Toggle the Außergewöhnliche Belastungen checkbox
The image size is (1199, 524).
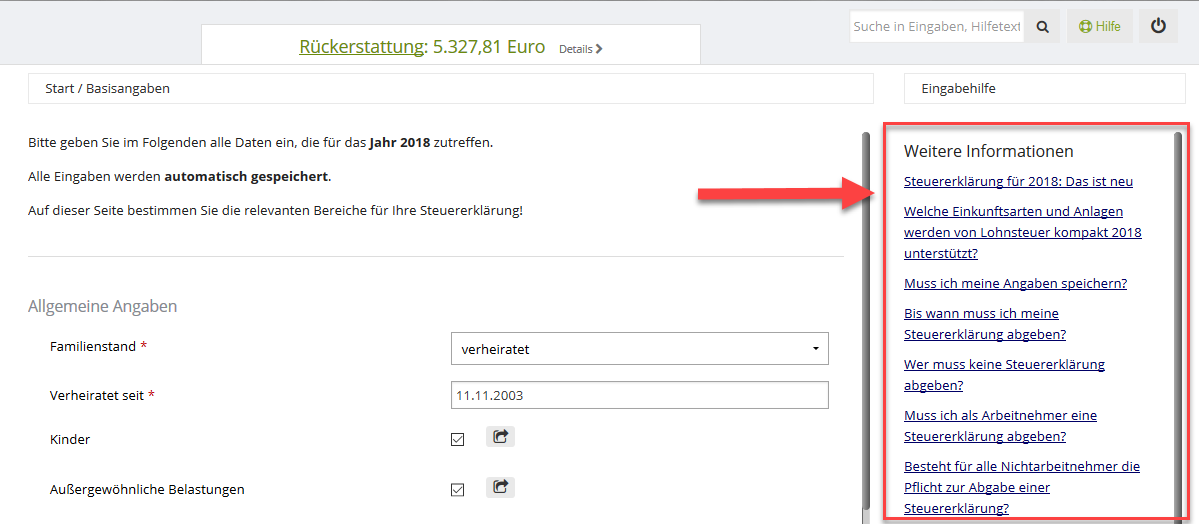point(458,490)
